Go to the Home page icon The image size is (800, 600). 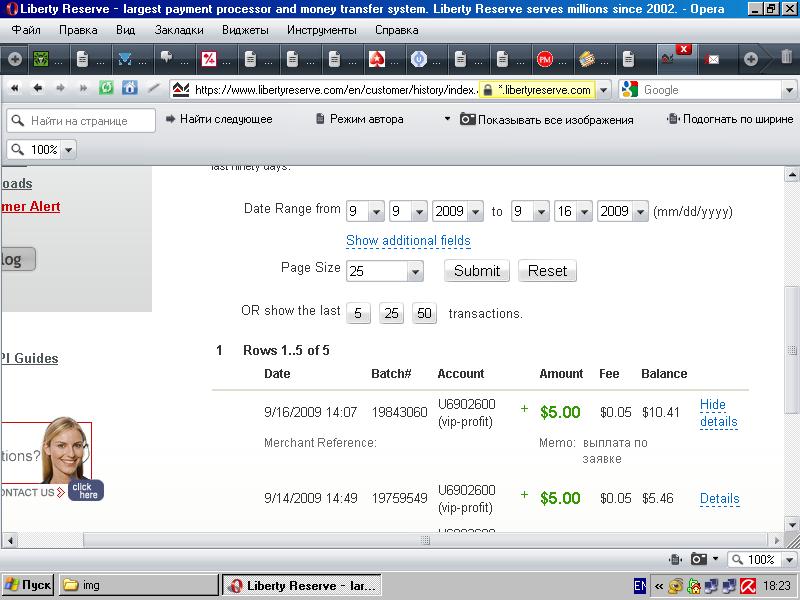pyautogui.click(x=130, y=88)
